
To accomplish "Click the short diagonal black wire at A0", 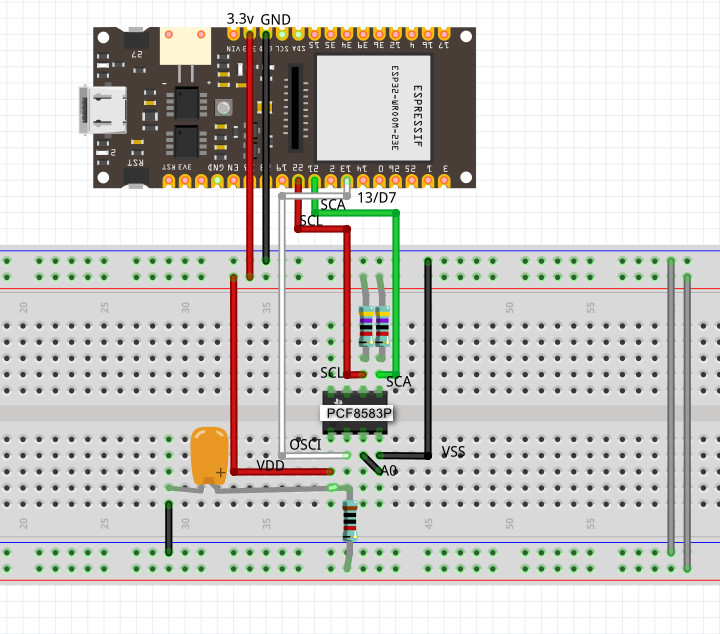I will coord(371,463).
